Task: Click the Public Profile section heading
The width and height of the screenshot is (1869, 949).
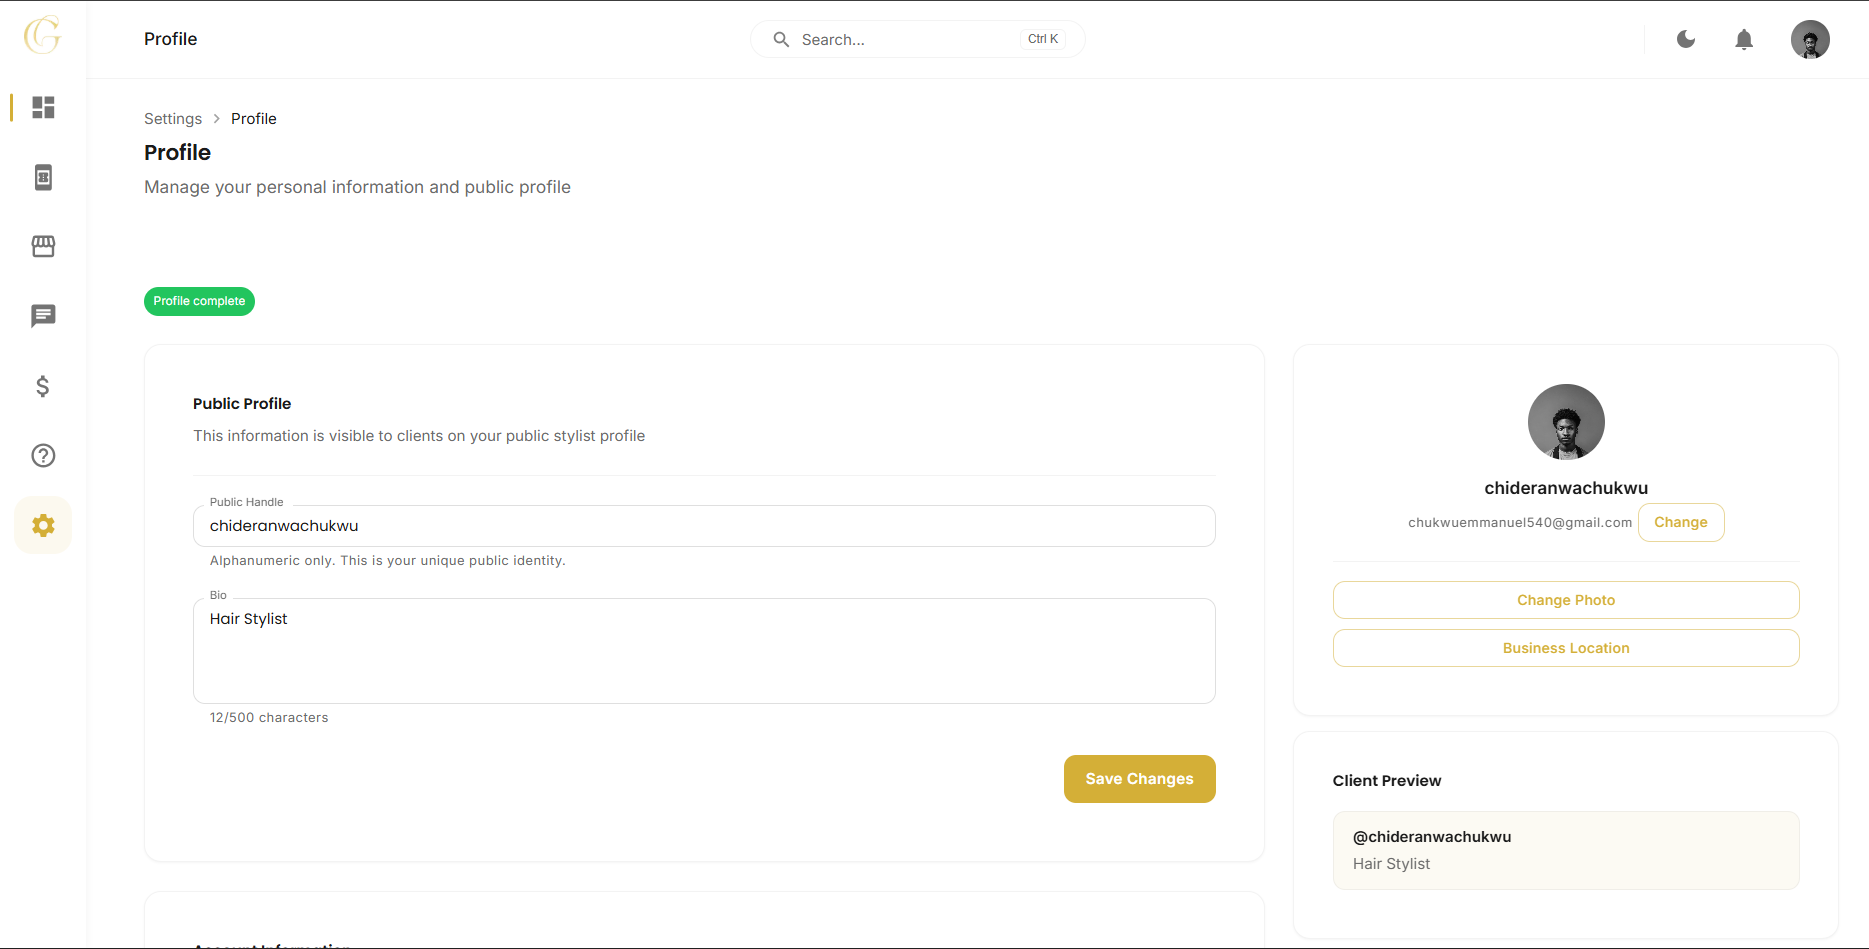Action: pos(242,404)
